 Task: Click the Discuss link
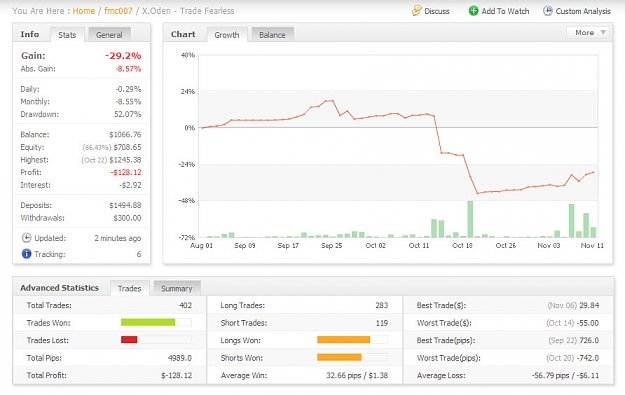coord(436,11)
